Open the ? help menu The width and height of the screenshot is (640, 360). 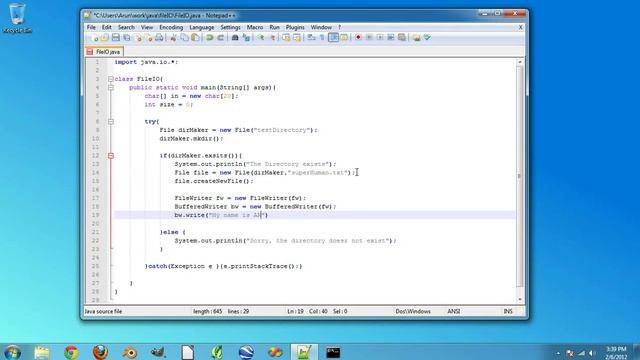point(340,27)
